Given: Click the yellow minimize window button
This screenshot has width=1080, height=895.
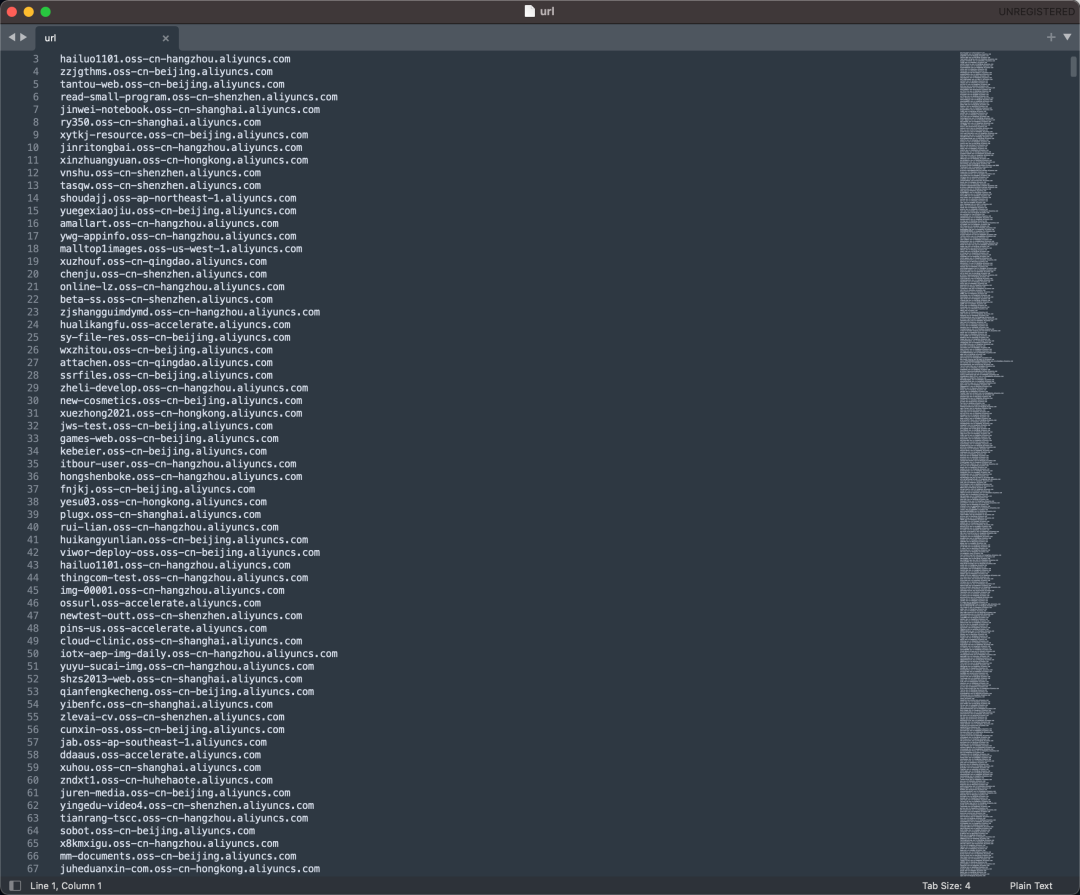Looking at the screenshot, I should click(x=28, y=11).
